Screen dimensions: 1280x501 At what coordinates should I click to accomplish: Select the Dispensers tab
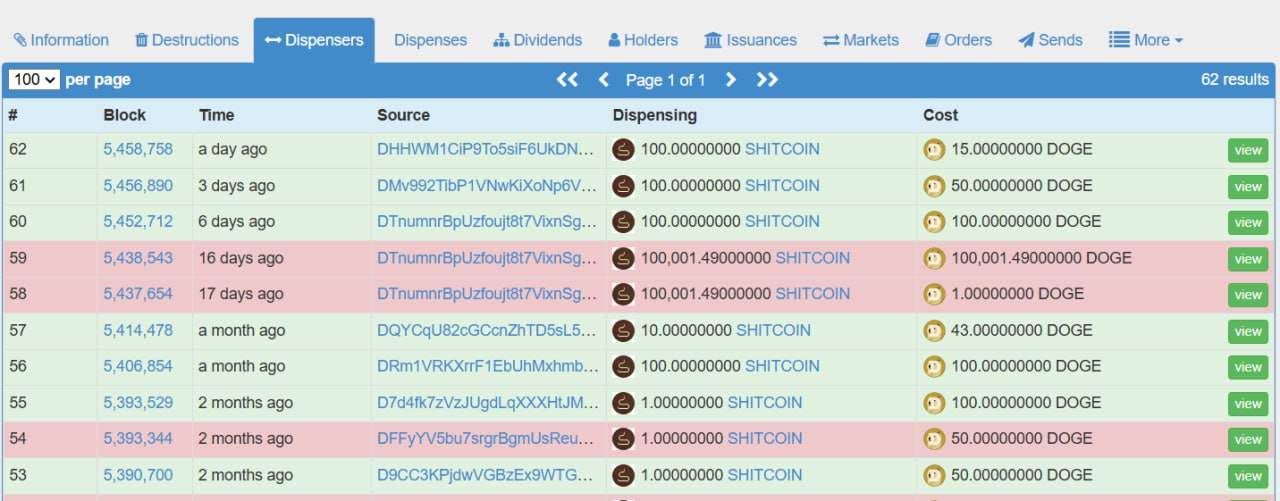click(x=314, y=40)
